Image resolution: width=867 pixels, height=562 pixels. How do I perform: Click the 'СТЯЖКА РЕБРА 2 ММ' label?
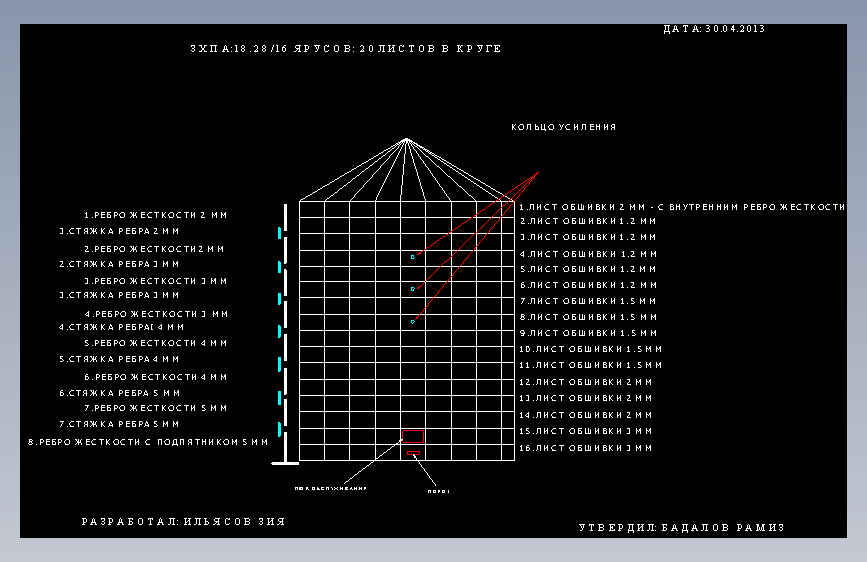click(x=119, y=231)
